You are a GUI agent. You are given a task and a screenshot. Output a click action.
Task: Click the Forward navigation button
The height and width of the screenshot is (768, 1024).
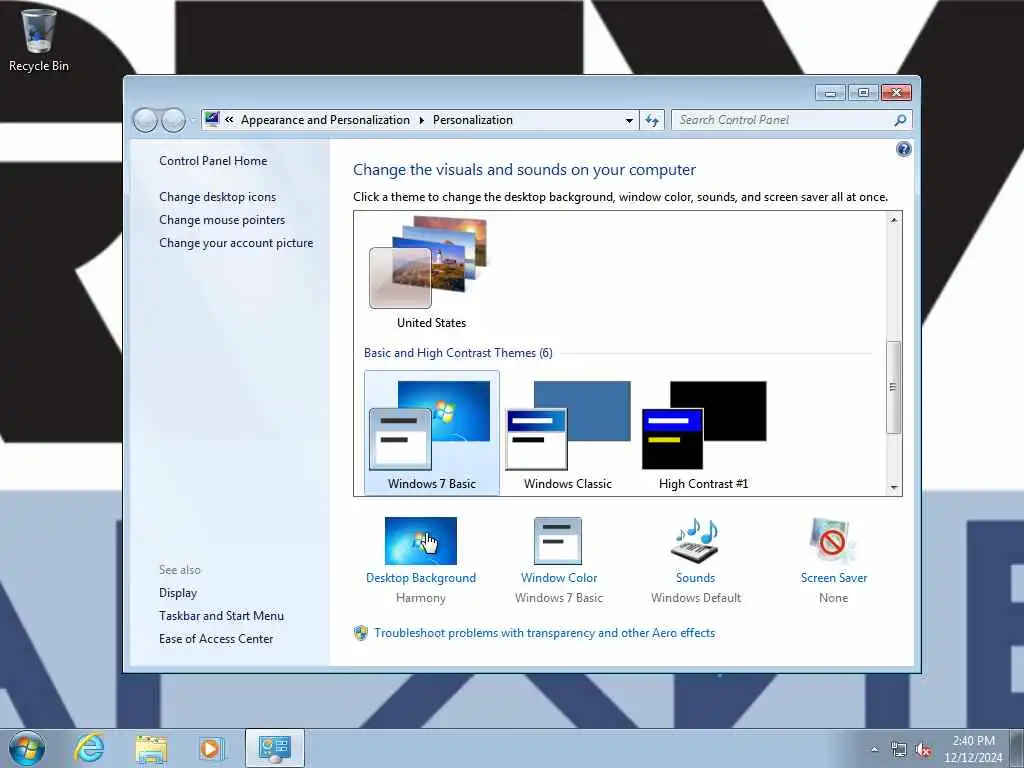[x=173, y=120]
